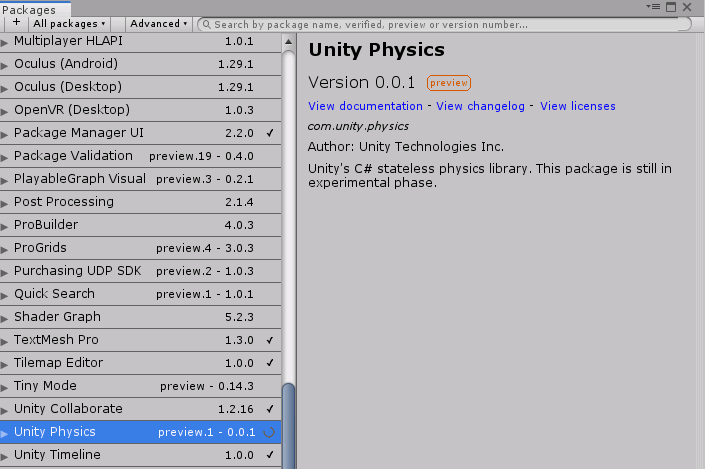Click the package list scrollbar thumb

[289, 425]
